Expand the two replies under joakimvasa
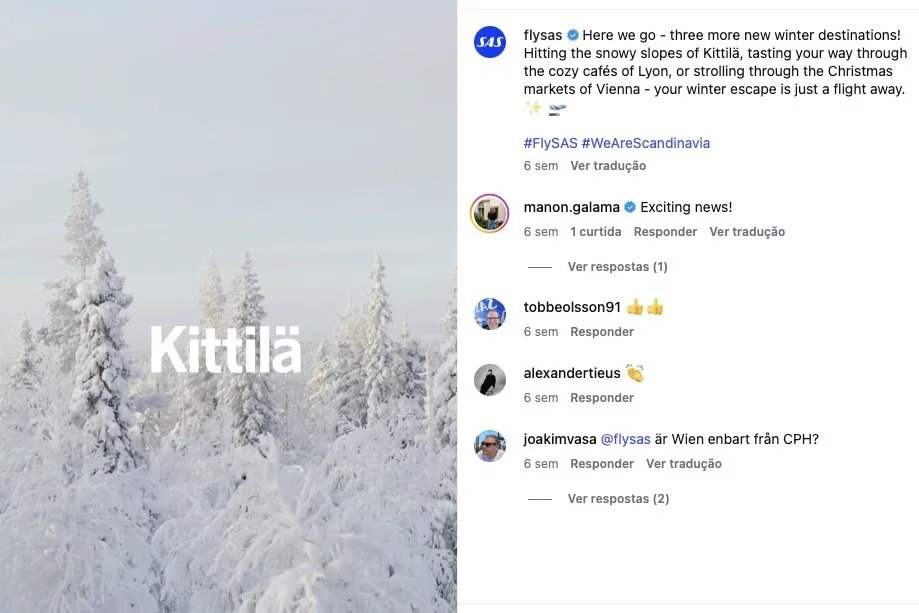 [618, 499]
